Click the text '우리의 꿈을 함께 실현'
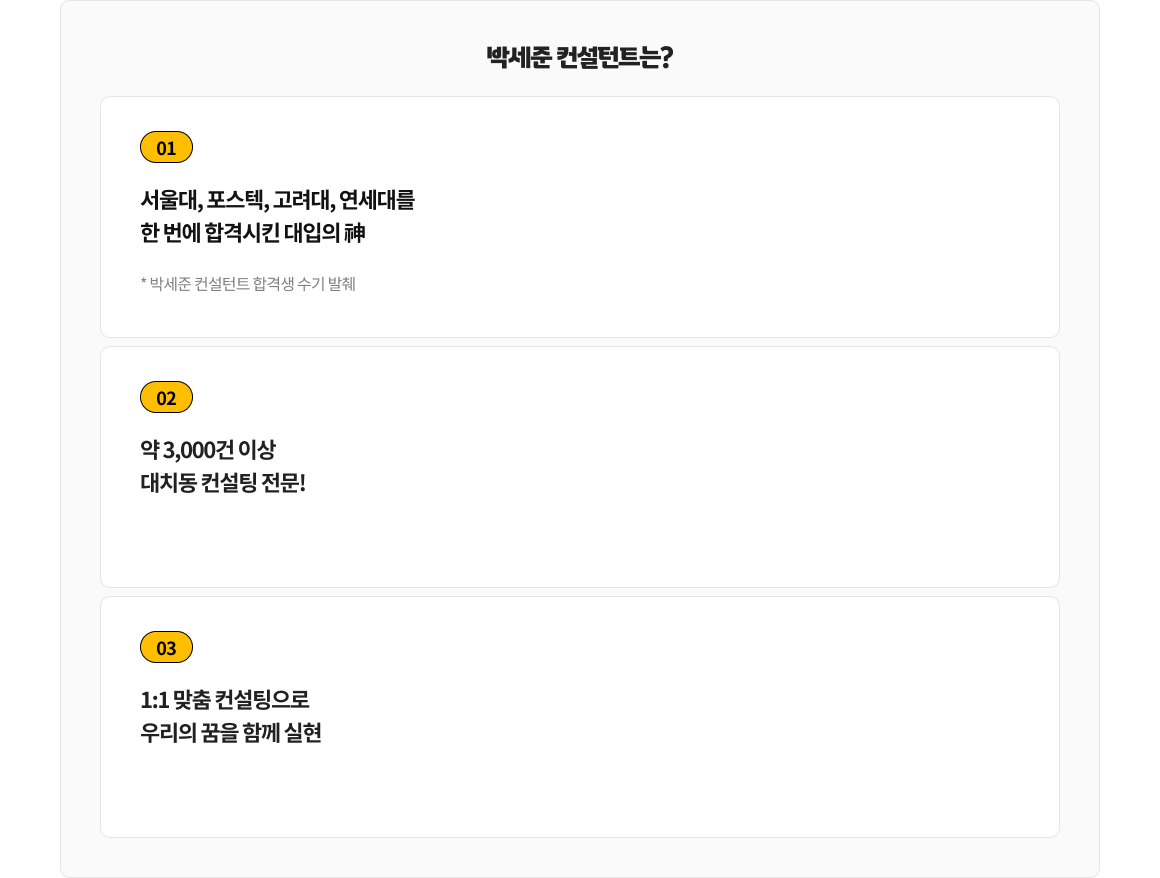Viewport: 1160px width, 878px height. click(231, 734)
